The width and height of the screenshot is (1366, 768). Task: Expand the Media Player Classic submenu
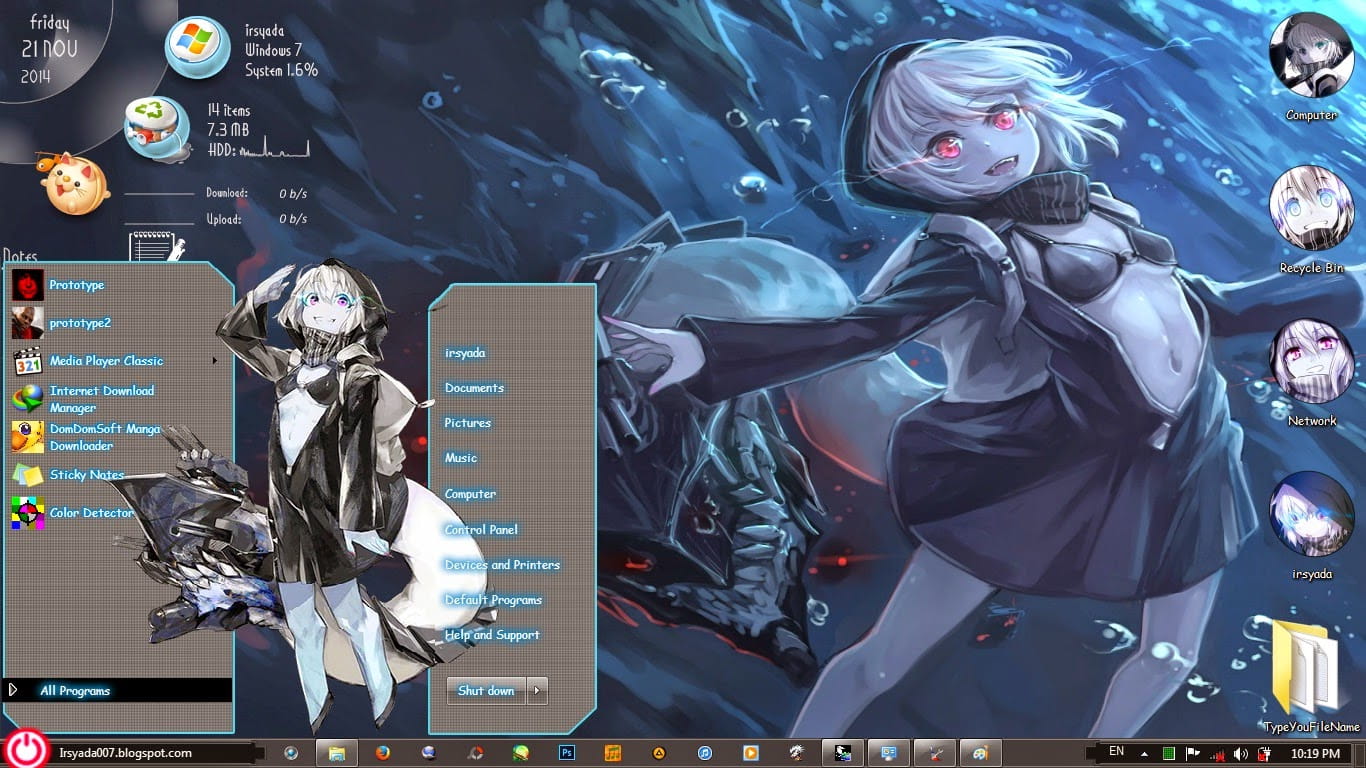click(x=213, y=361)
